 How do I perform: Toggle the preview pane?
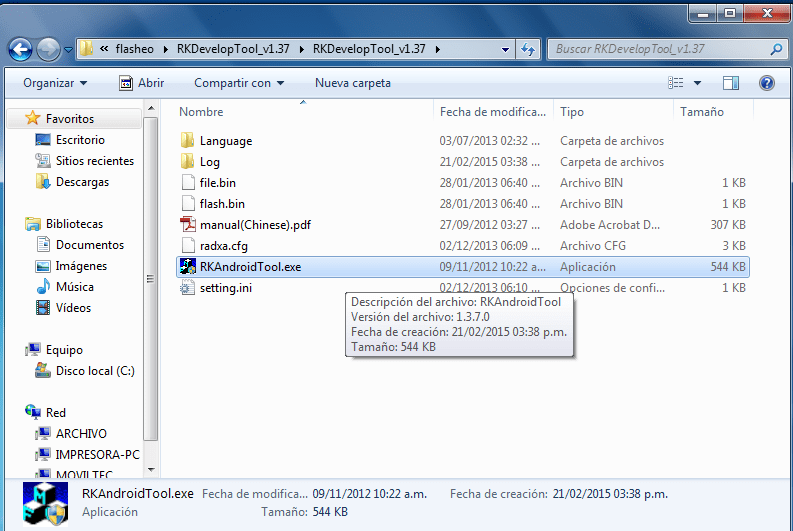[731, 83]
